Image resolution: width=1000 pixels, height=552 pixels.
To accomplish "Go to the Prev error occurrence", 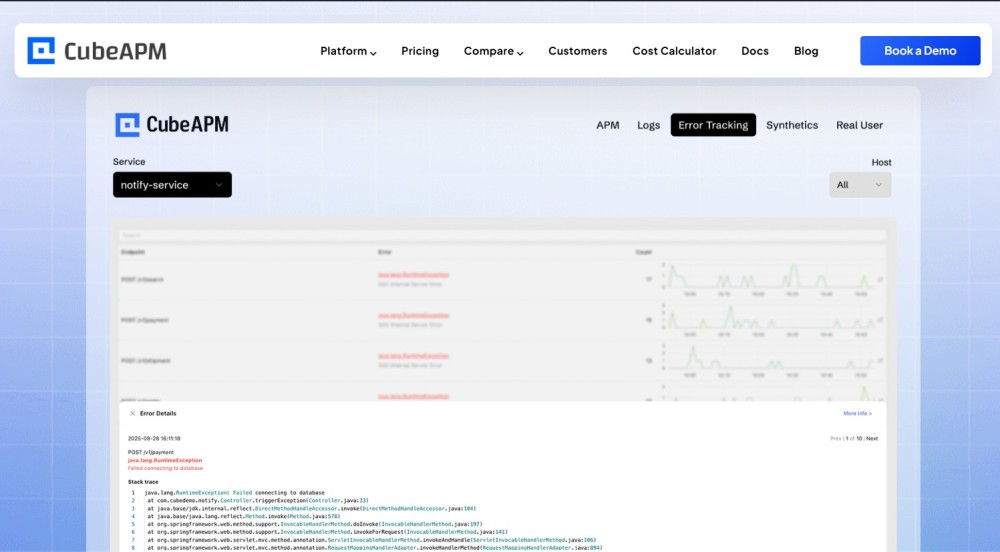I will click(x=835, y=439).
